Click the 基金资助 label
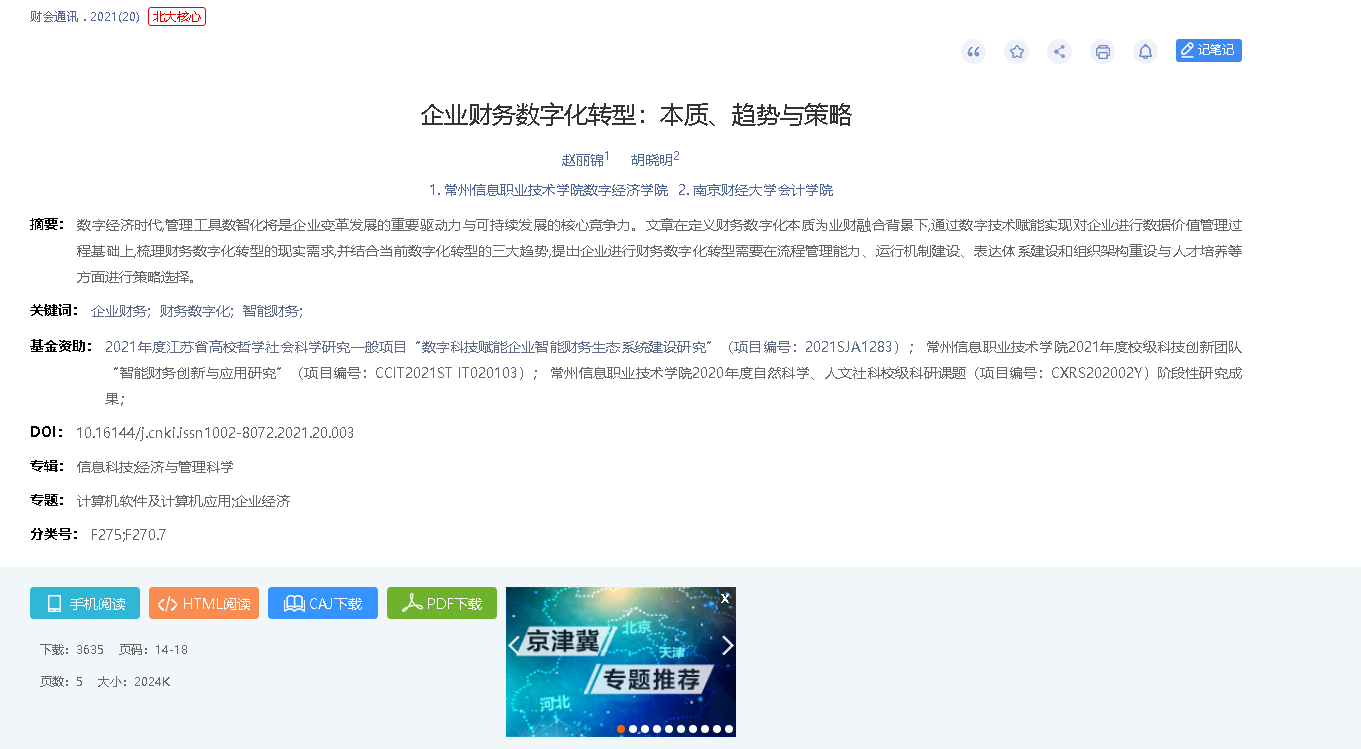The width and height of the screenshot is (1361, 749). click(x=62, y=347)
